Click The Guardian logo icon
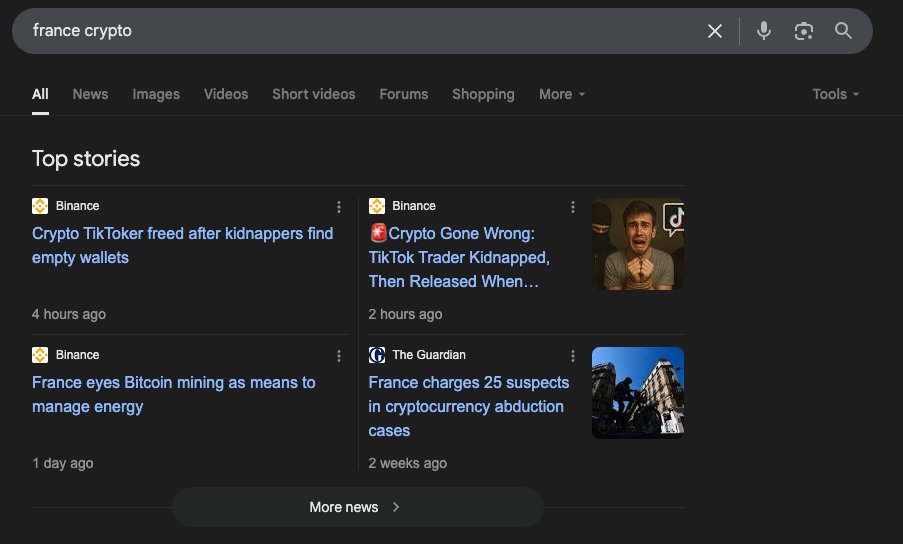 [x=377, y=355]
